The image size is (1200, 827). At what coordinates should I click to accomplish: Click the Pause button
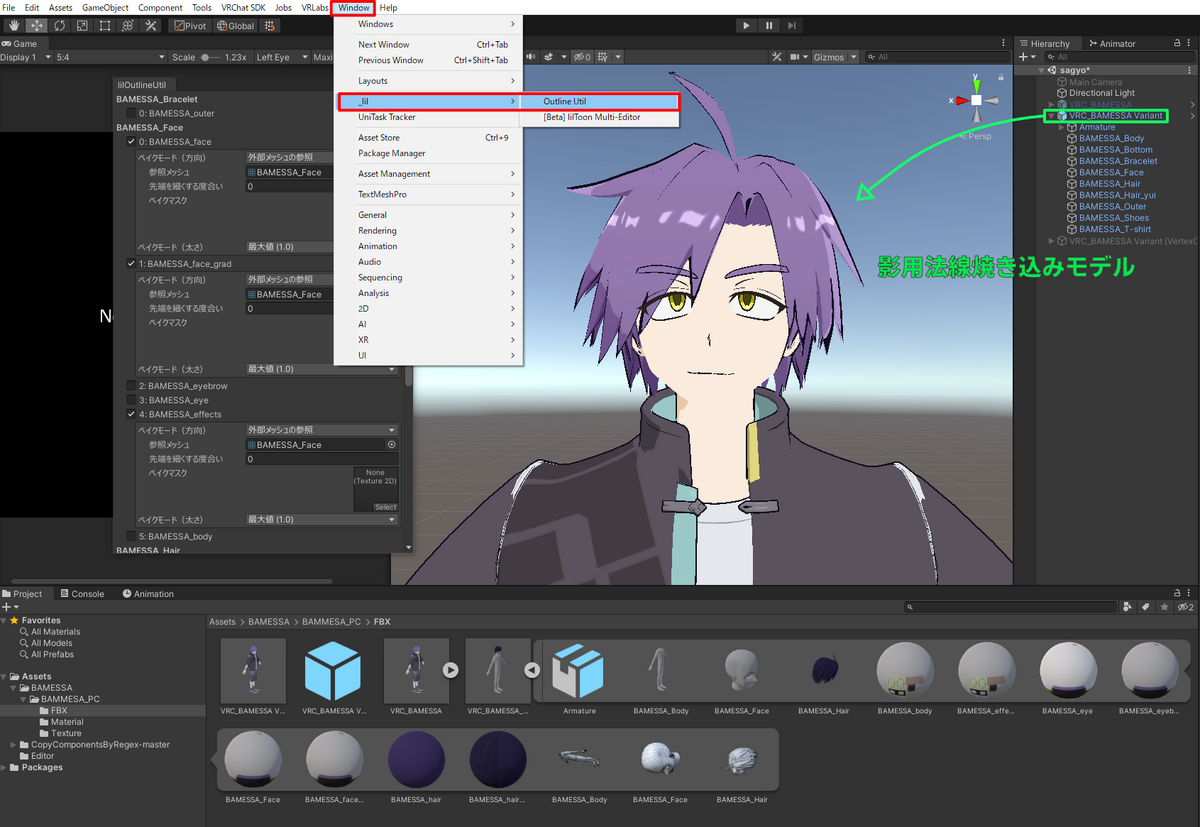(769, 25)
